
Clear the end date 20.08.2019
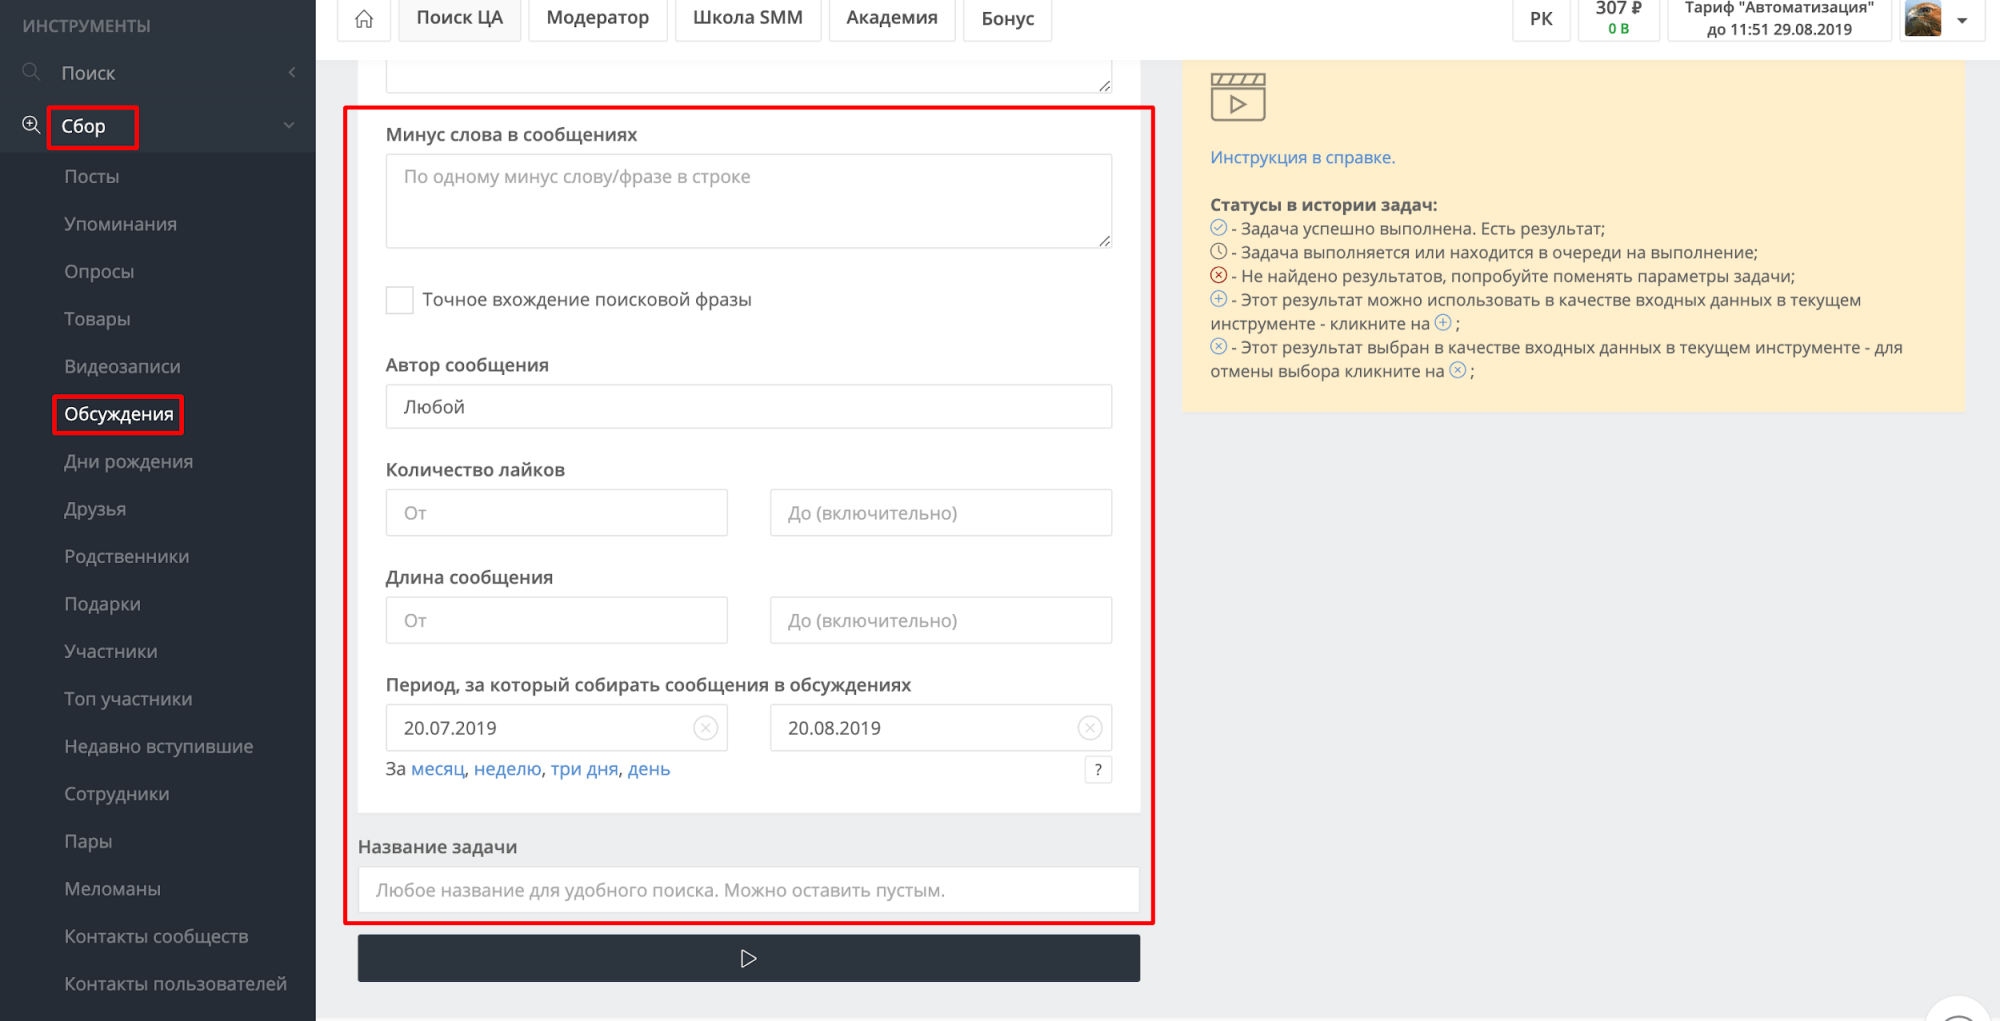1089,727
